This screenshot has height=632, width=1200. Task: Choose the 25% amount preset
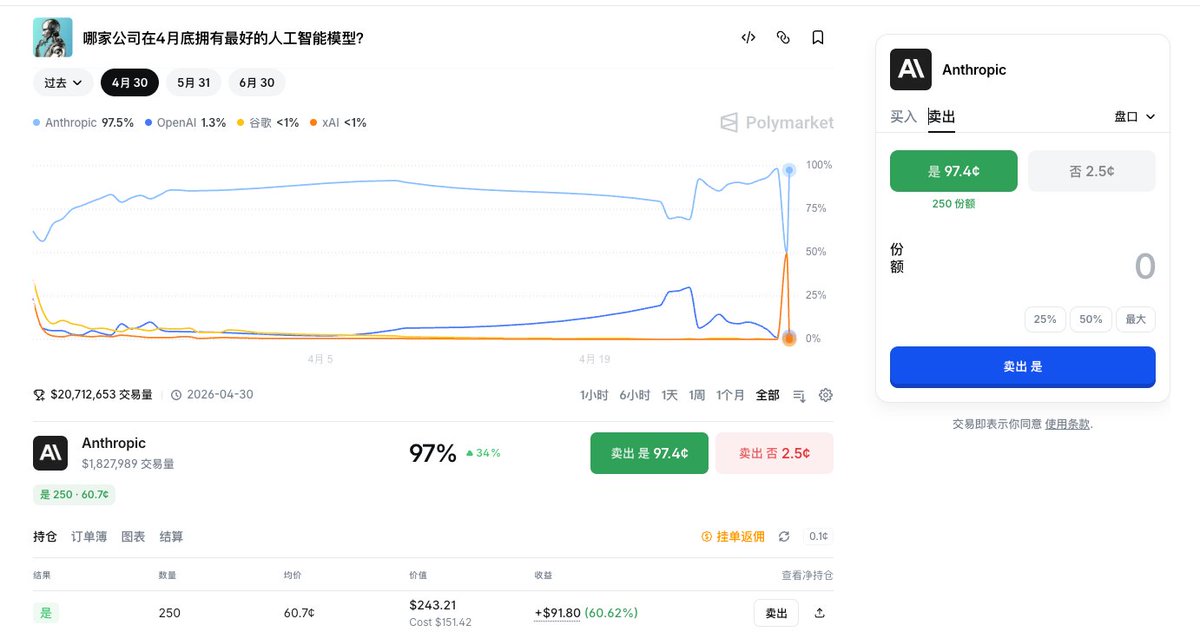pos(1045,319)
